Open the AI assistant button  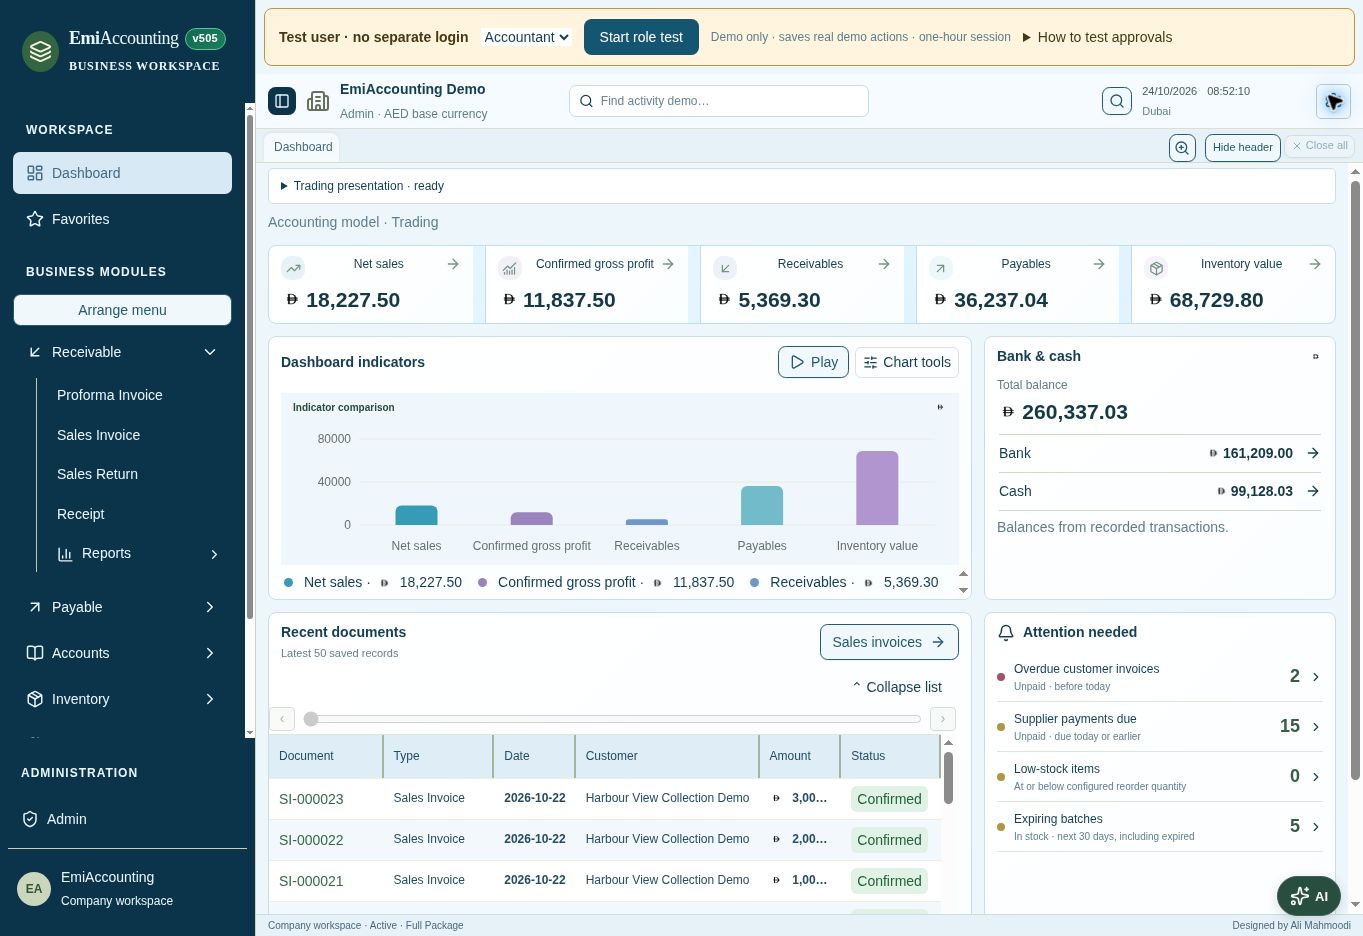point(1309,896)
